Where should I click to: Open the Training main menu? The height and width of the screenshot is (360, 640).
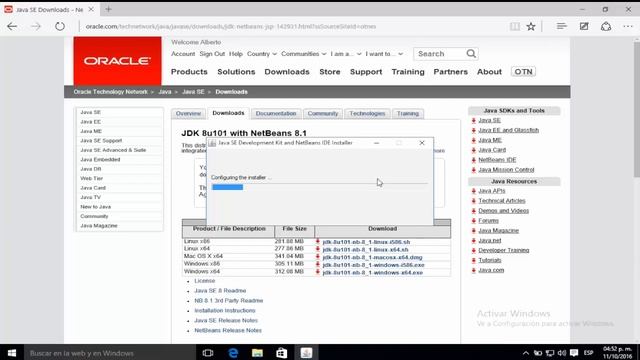tap(408, 72)
